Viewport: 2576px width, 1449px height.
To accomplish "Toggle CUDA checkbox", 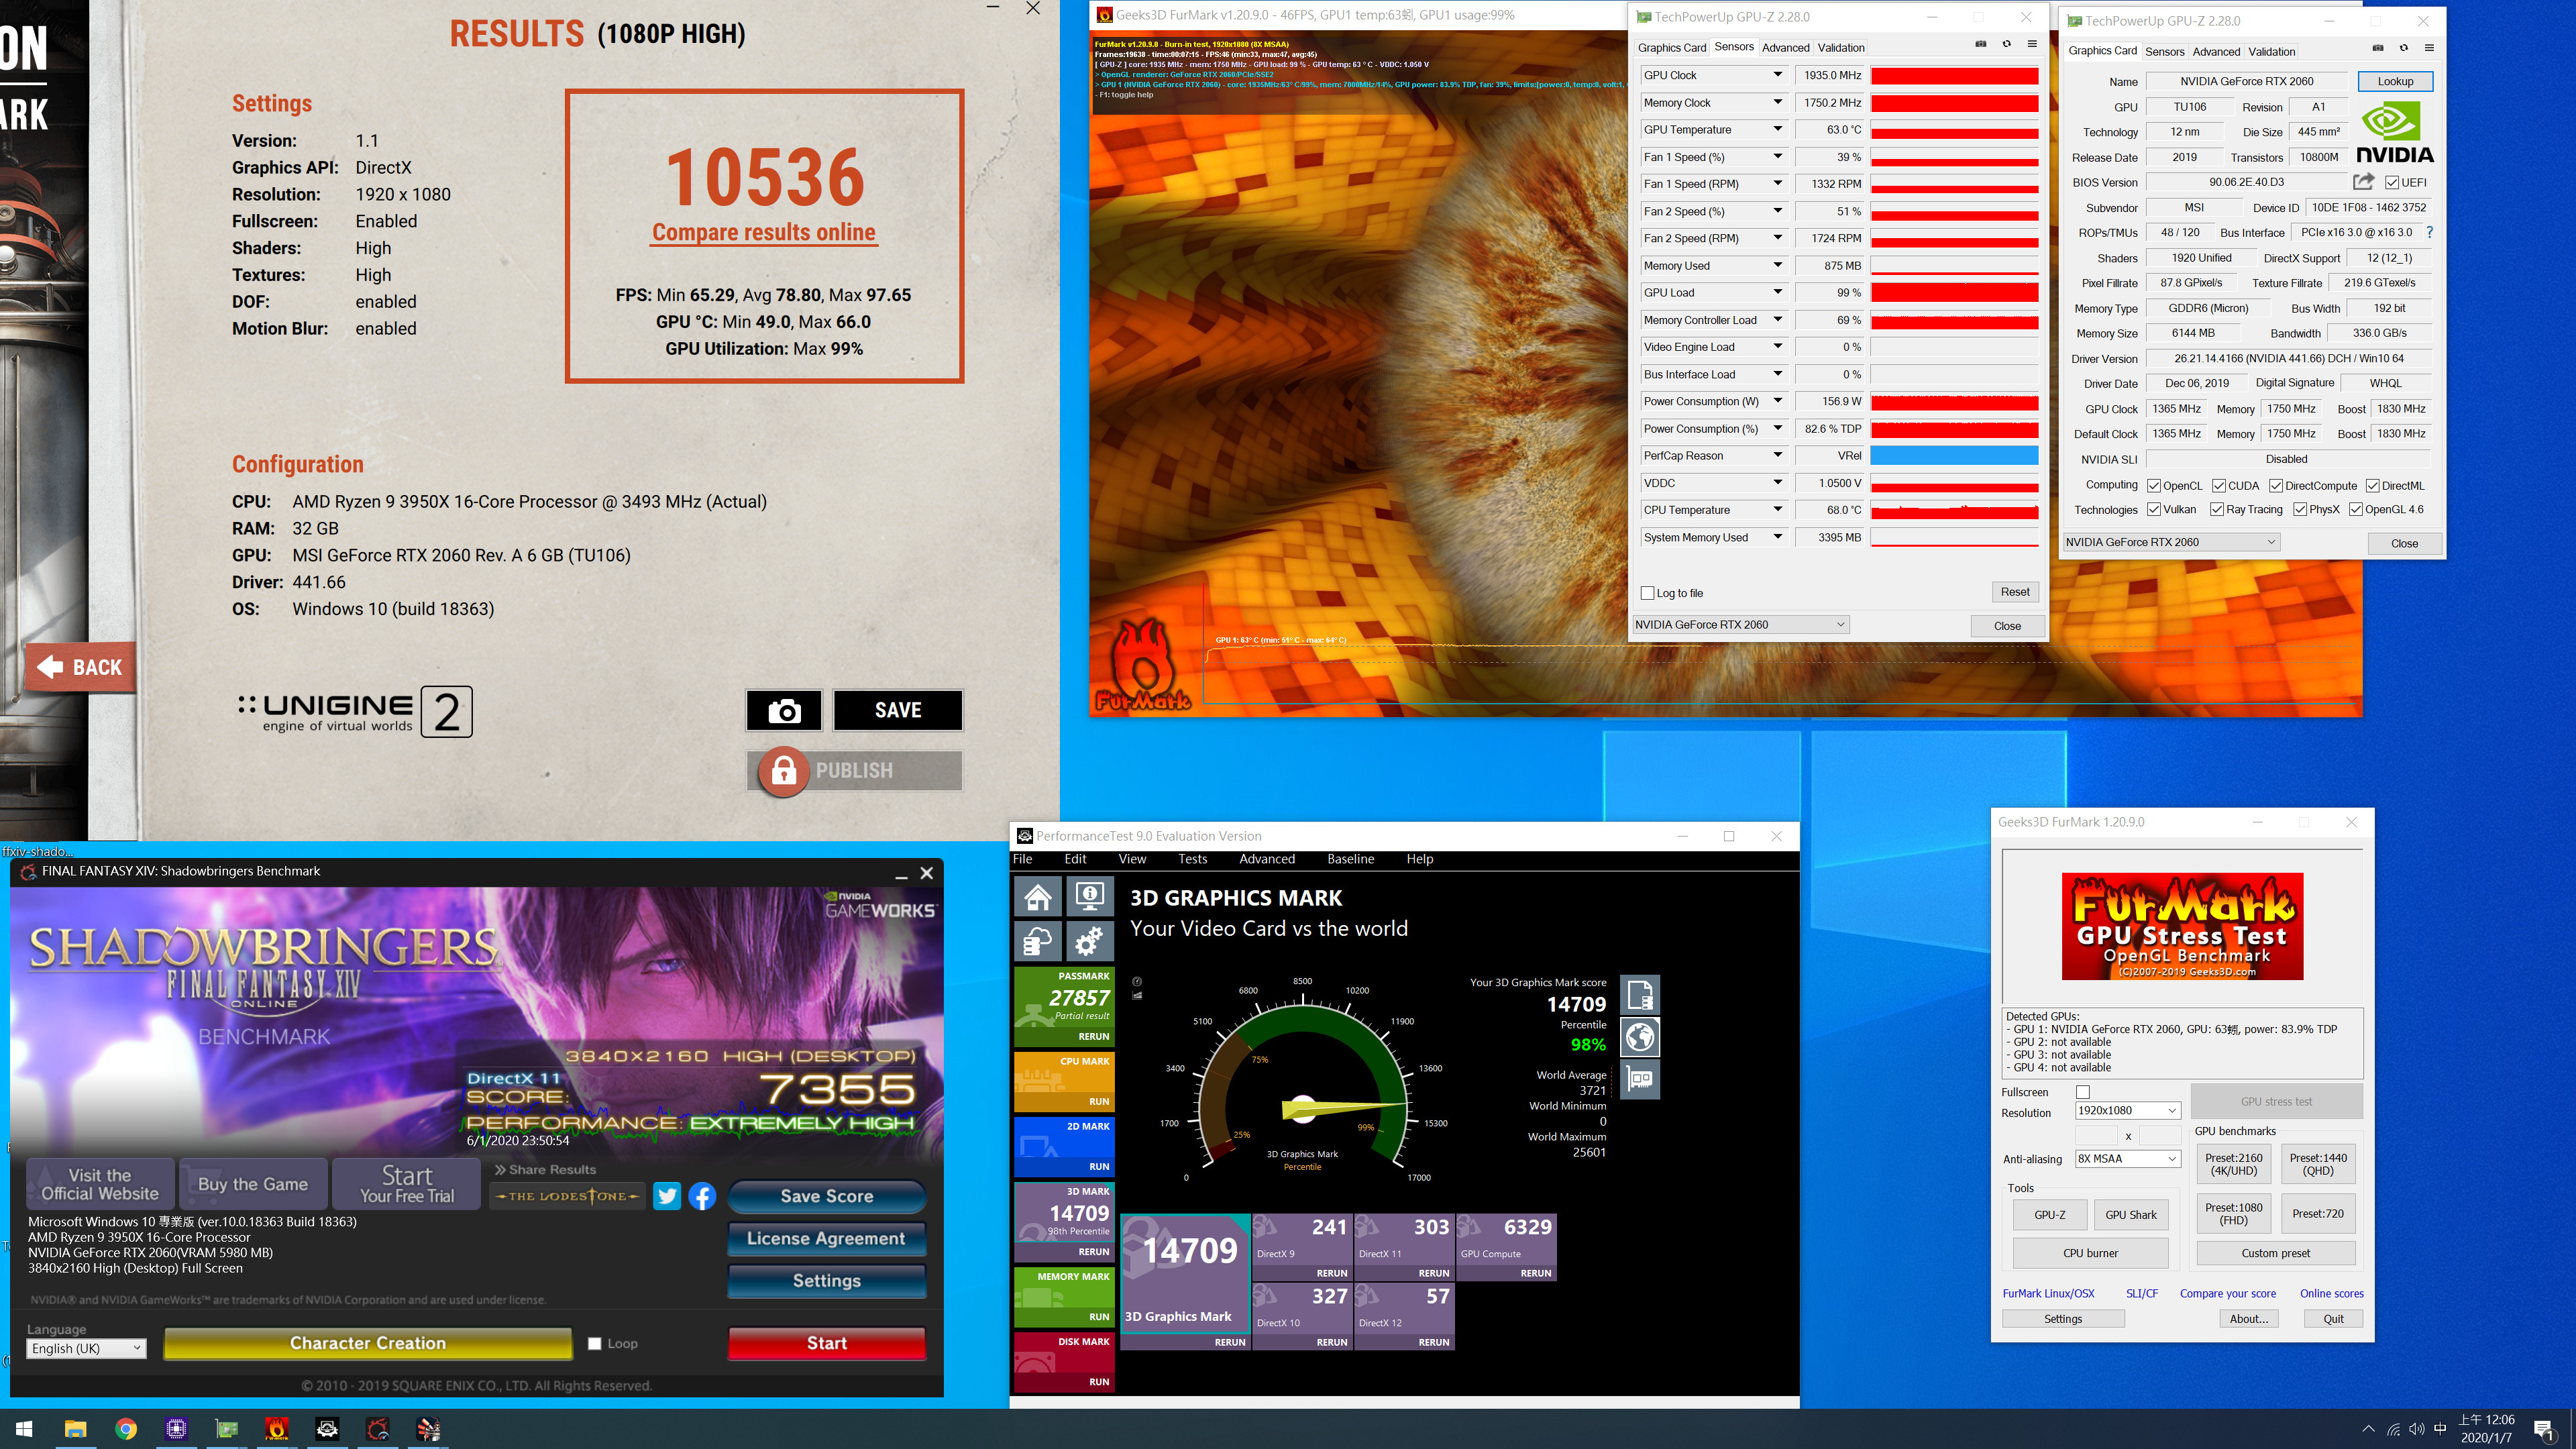I will [x=2219, y=486].
